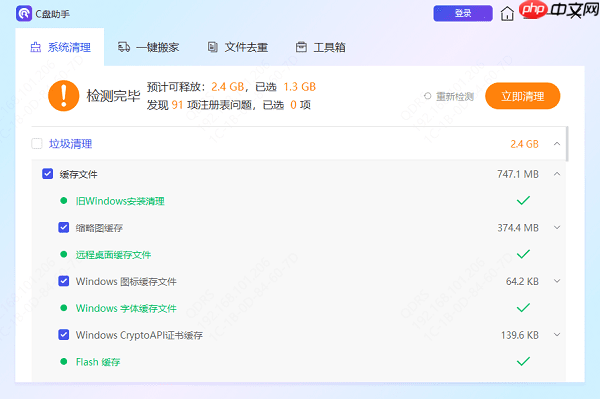Uncheck the 缓存文件 checkbox
600x399 pixels.
click(x=47, y=174)
